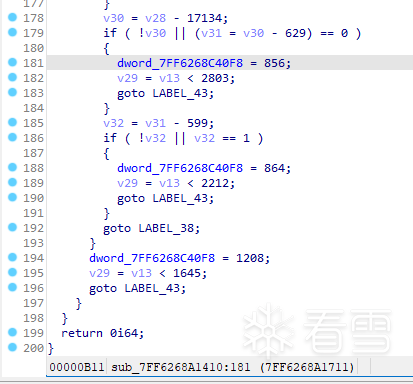Click value 864 on line 188
This screenshot has height=384, width=413.
(x=274, y=168)
